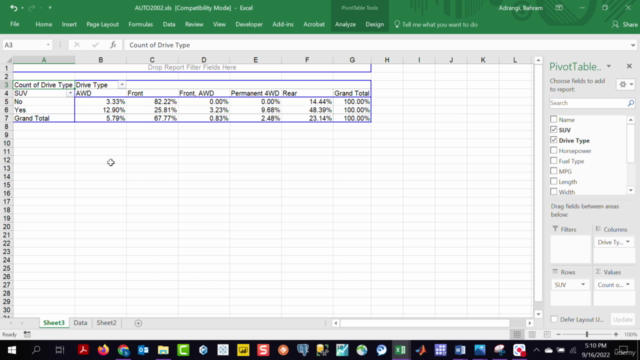Check the Length field checkbox
Viewport: 640px width, 360px height.
pos(553,181)
